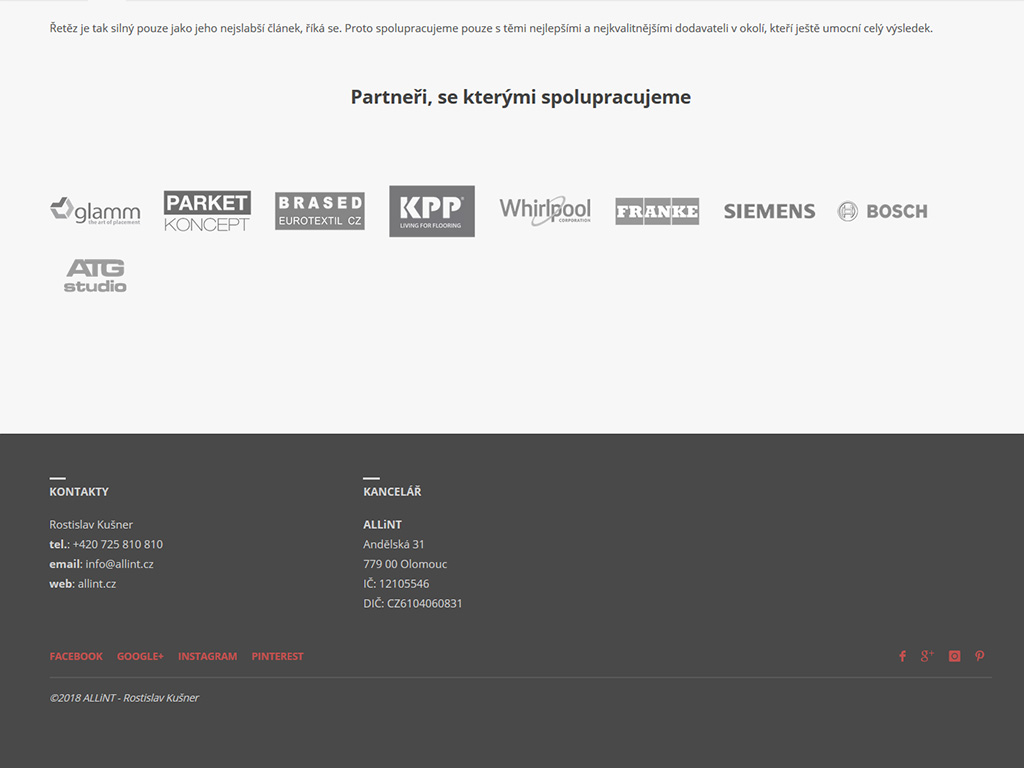Visit the INSTAGRAM text link
This screenshot has height=768, width=1024.
[x=208, y=656]
